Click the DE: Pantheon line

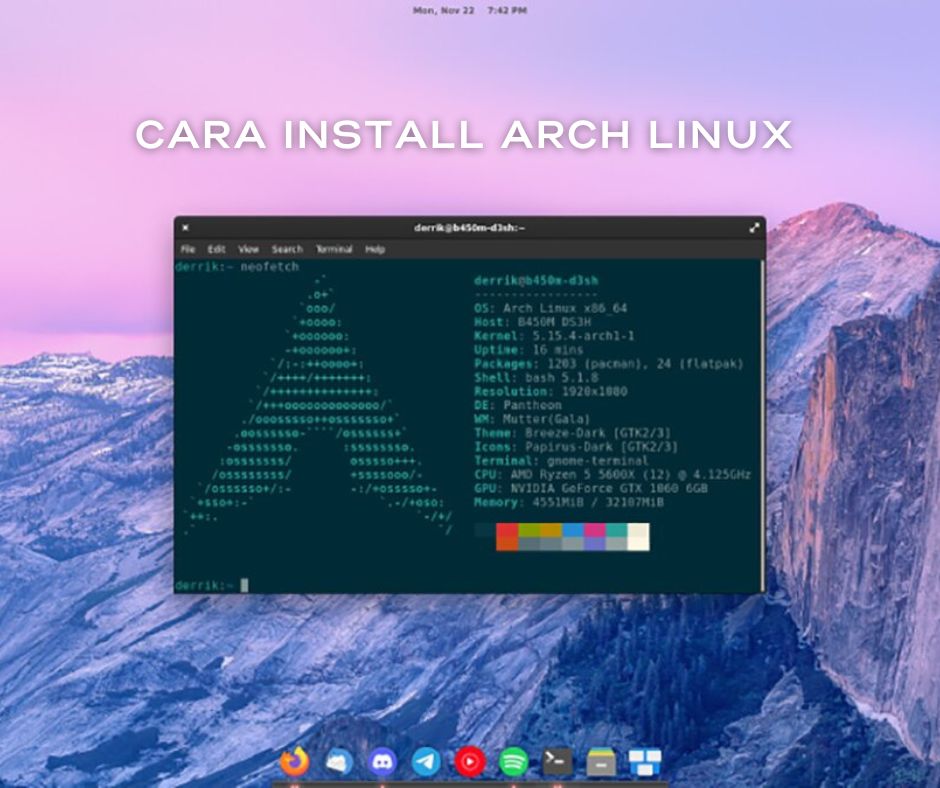click(517, 405)
